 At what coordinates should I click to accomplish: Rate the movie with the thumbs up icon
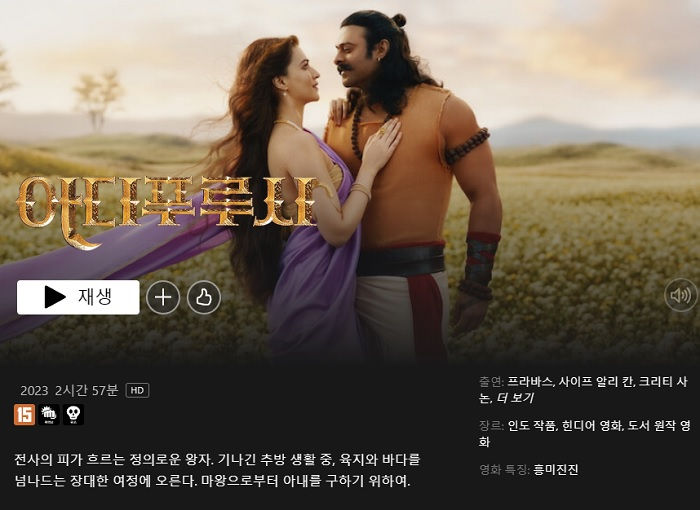(x=204, y=297)
